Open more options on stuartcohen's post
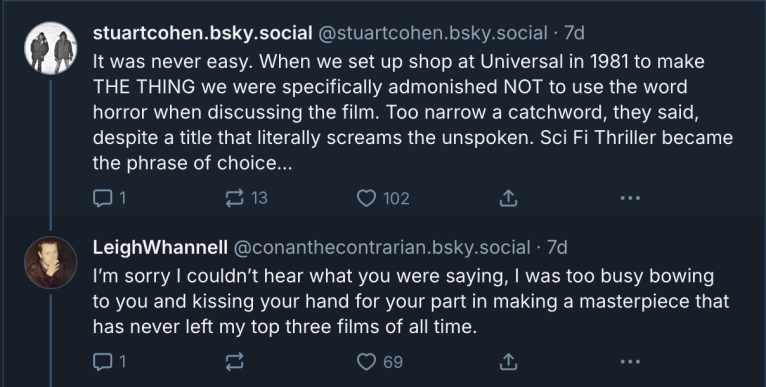 click(x=630, y=198)
